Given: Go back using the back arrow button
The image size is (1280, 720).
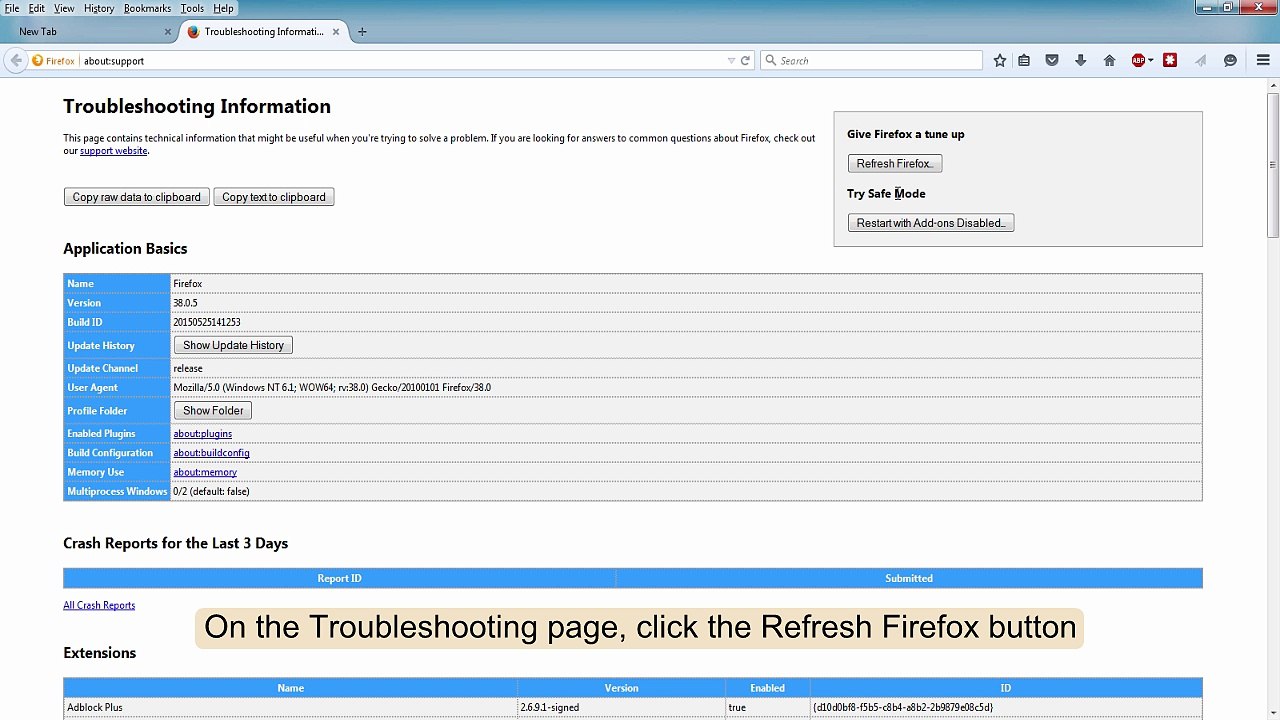Looking at the screenshot, I should [x=16, y=61].
